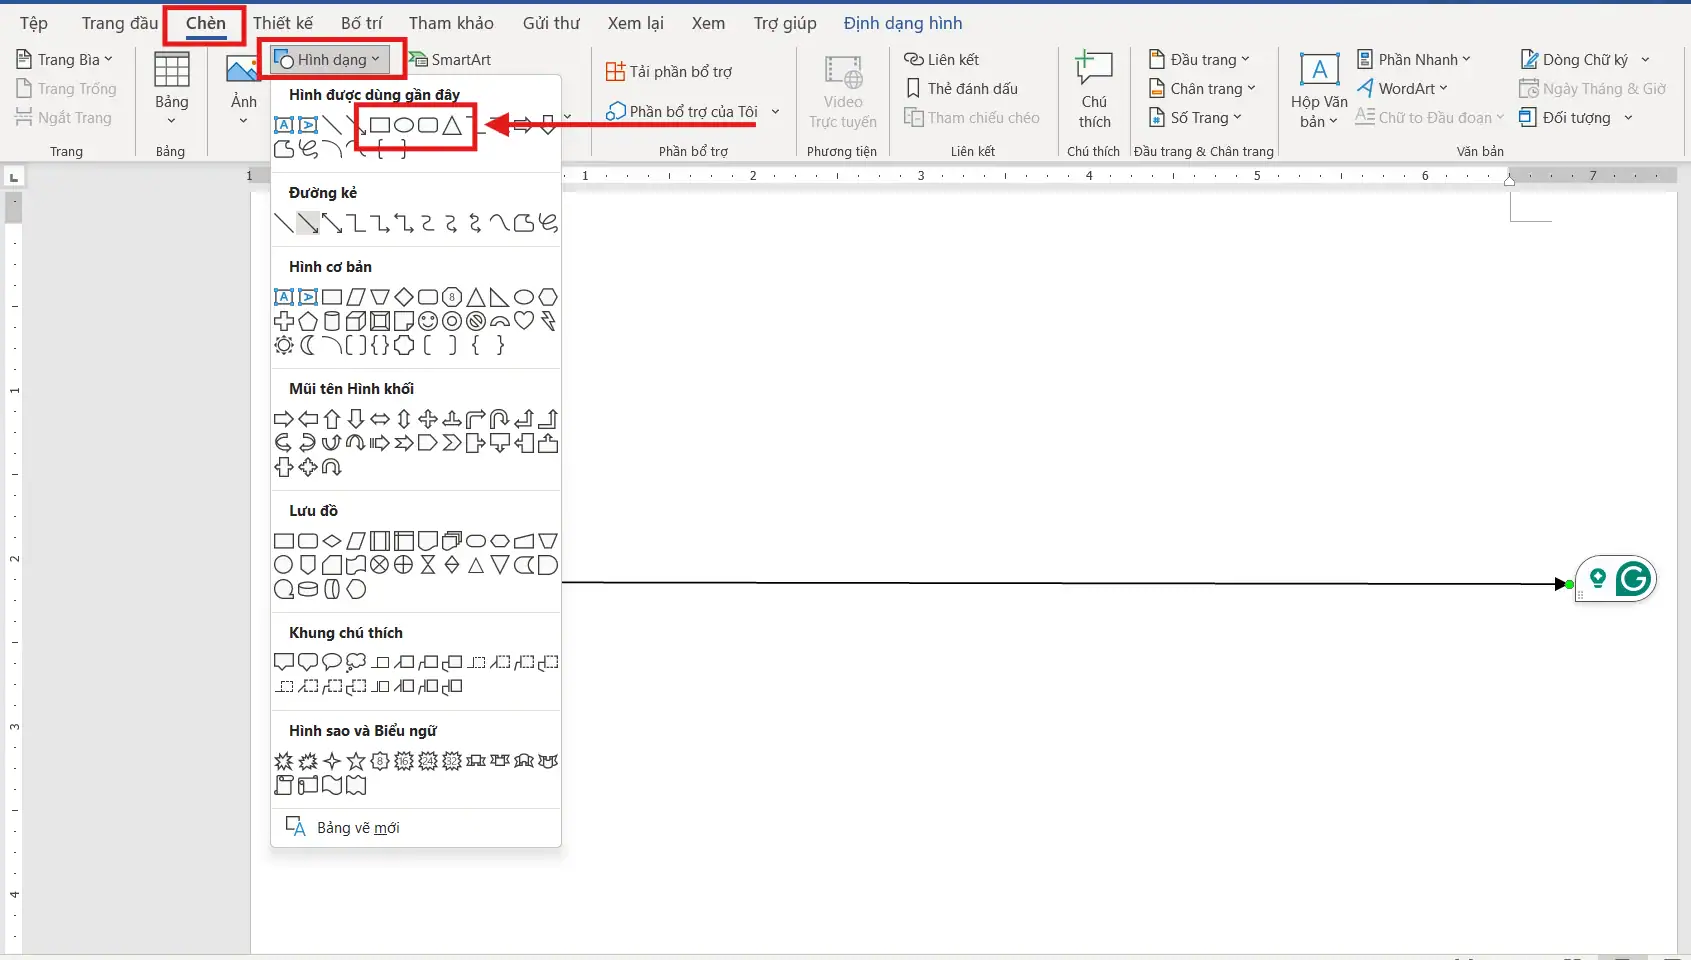Select the oval shape under Hình cơ bản

click(524, 297)
